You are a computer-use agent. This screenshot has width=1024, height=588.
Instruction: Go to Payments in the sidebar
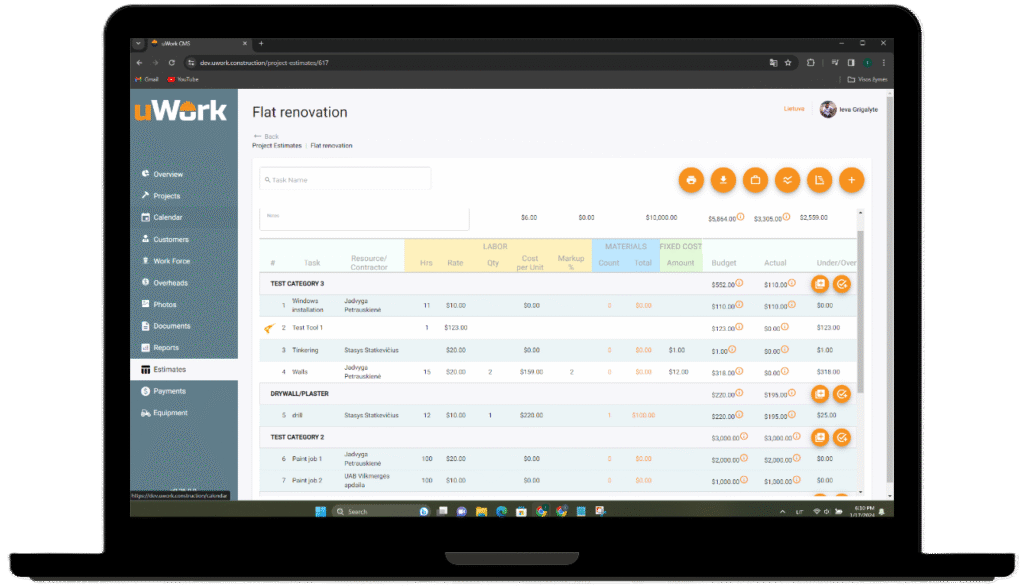tap(169, 391)
